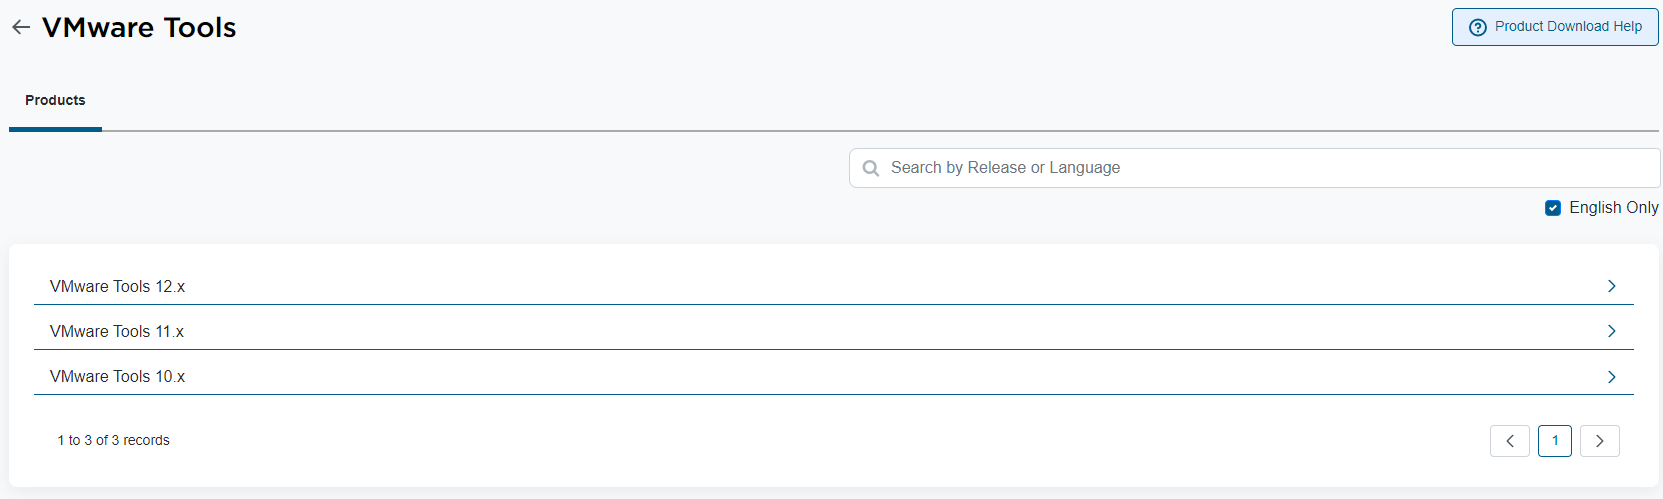Expand the VMware Tools 10.x chevron
The image size is (1663, 499).
coord(1611,377)
